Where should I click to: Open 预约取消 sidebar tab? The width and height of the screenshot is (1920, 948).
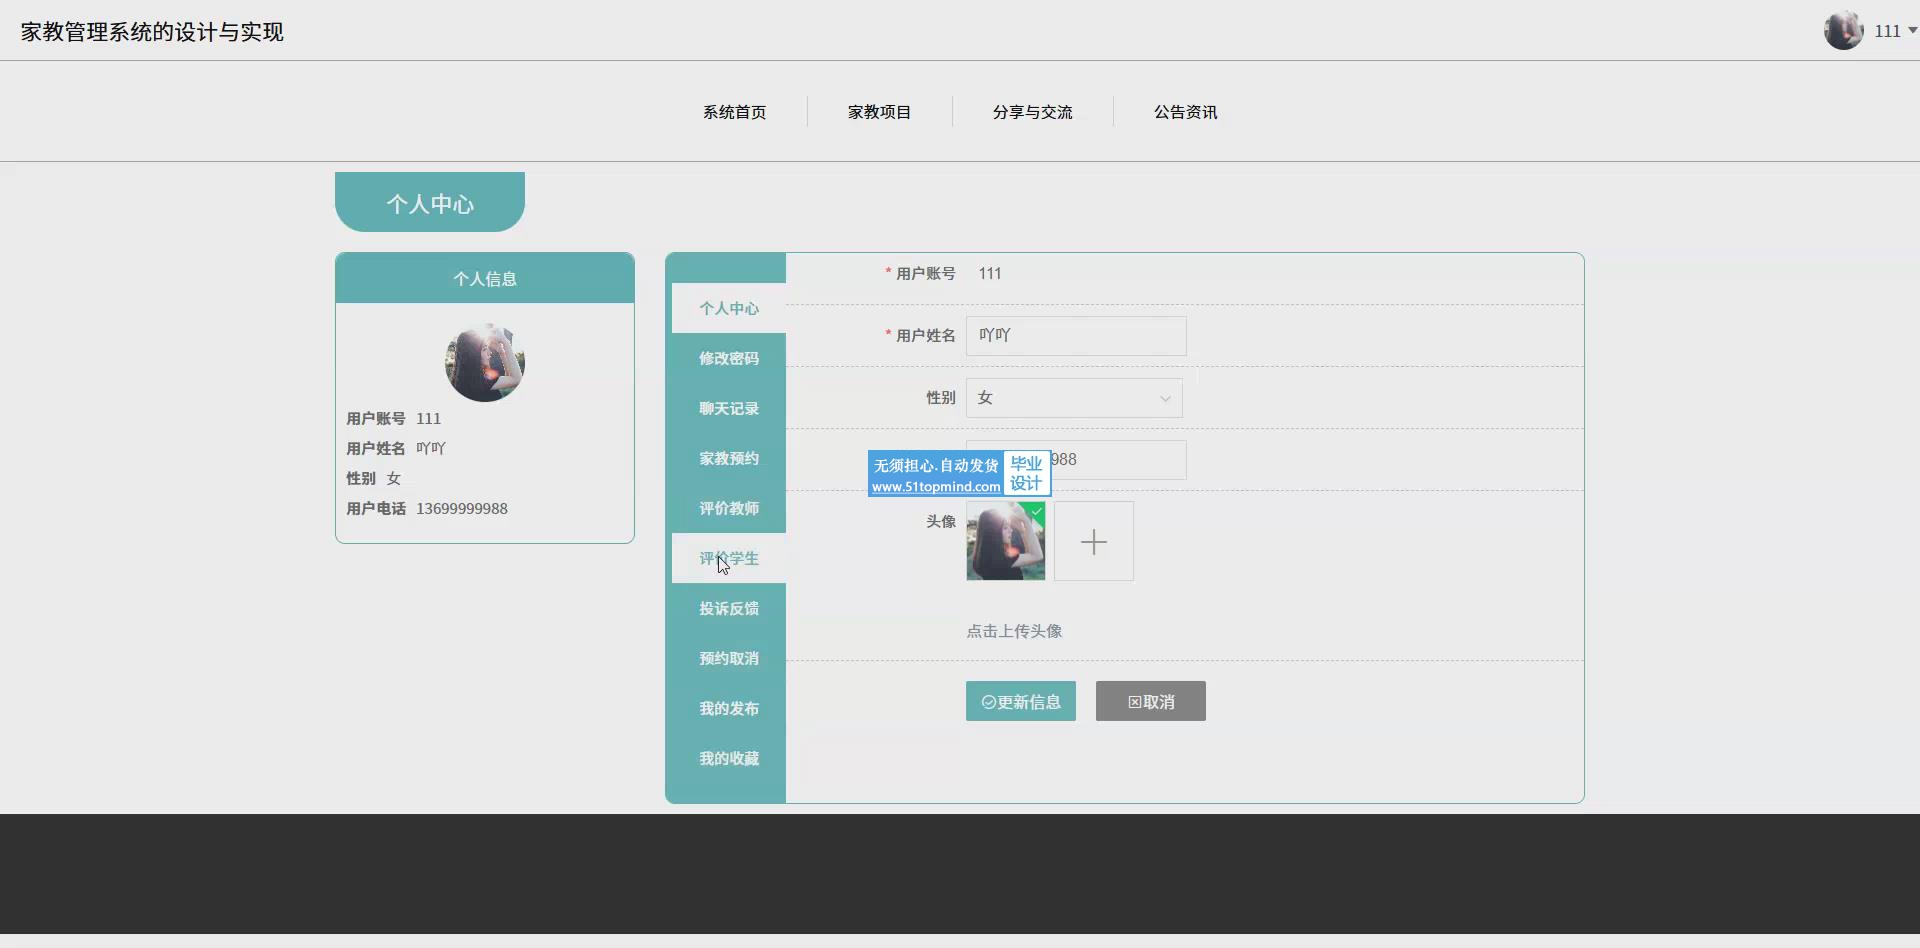(x=729, y=658)
